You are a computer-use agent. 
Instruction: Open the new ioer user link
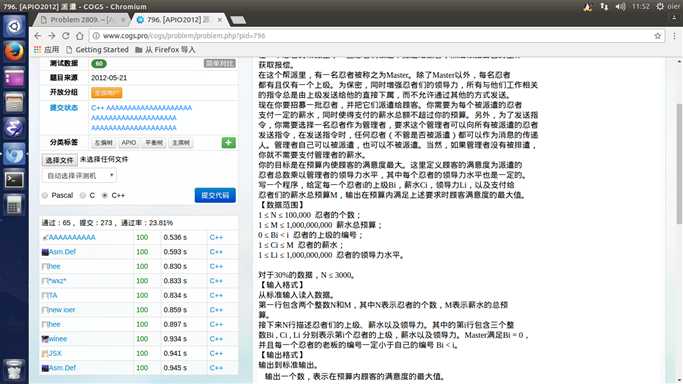coord(61,310)
